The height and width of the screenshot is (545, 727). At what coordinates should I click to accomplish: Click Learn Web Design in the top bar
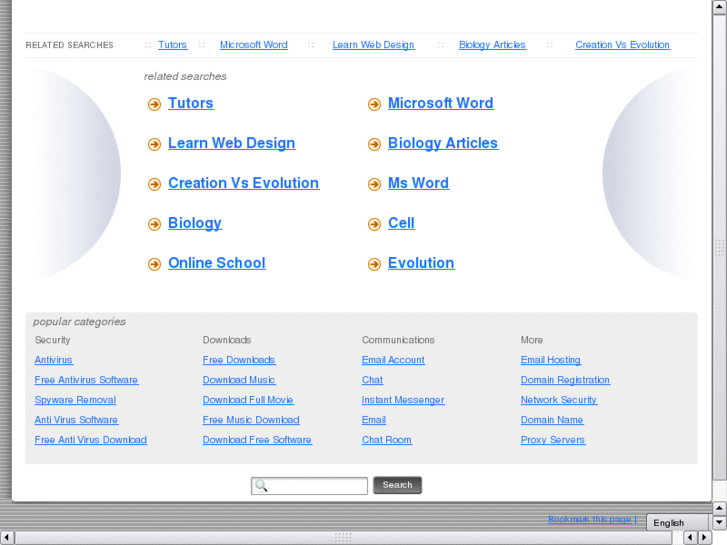[x=373, y=45]
